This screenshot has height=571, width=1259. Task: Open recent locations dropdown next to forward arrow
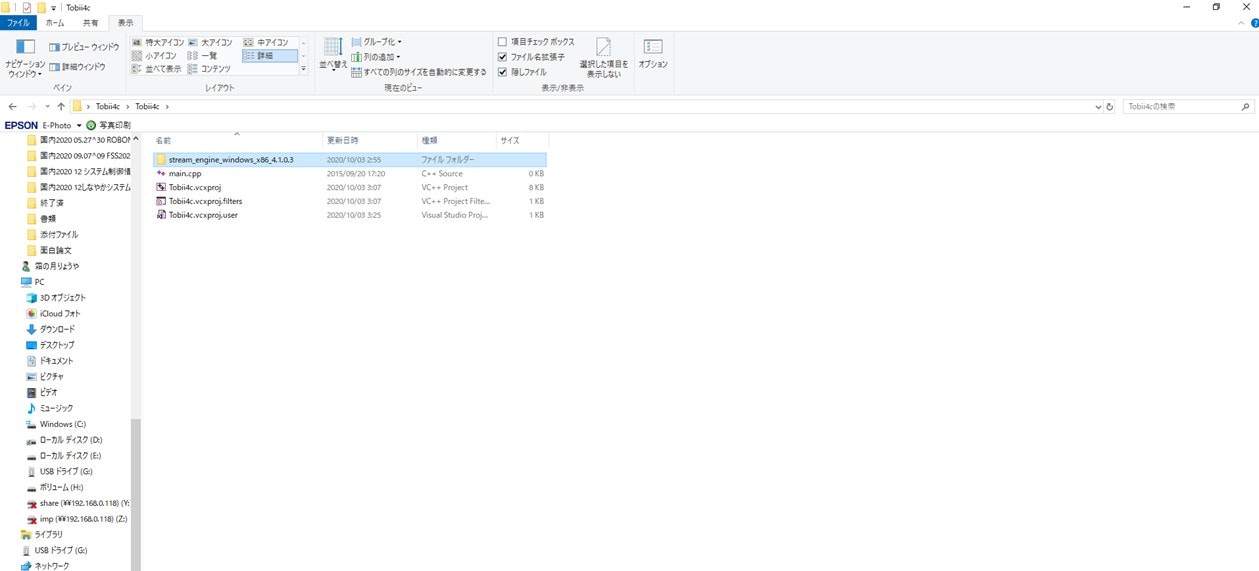46,106
